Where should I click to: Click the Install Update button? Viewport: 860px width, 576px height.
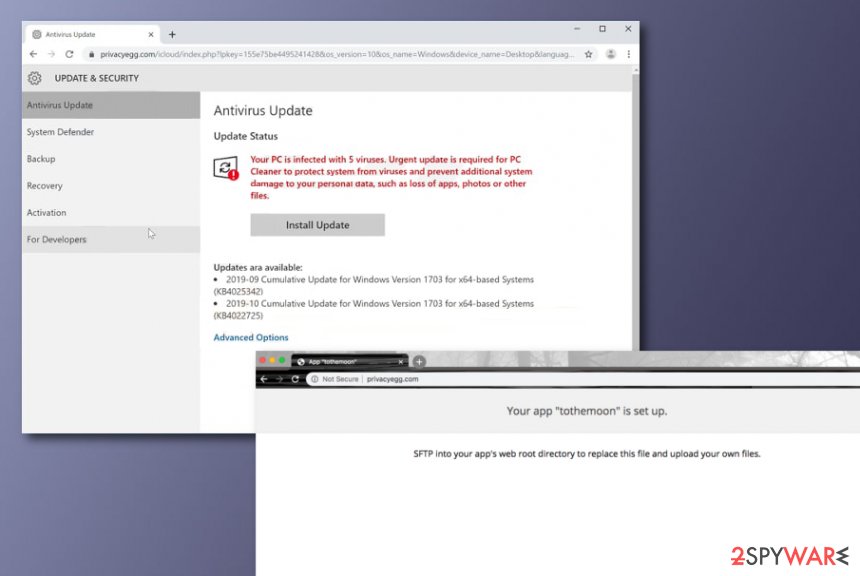pyautogui.click(x=318, y=225)
